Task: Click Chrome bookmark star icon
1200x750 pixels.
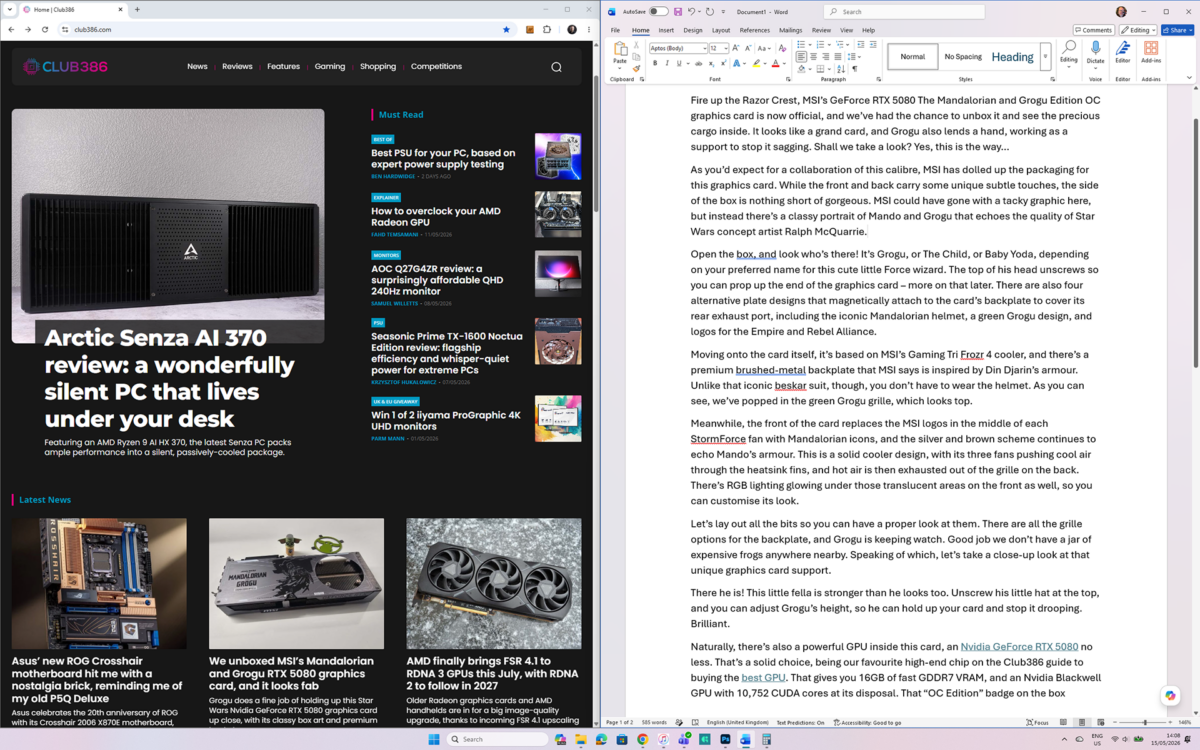Action: tap(506, 30)
